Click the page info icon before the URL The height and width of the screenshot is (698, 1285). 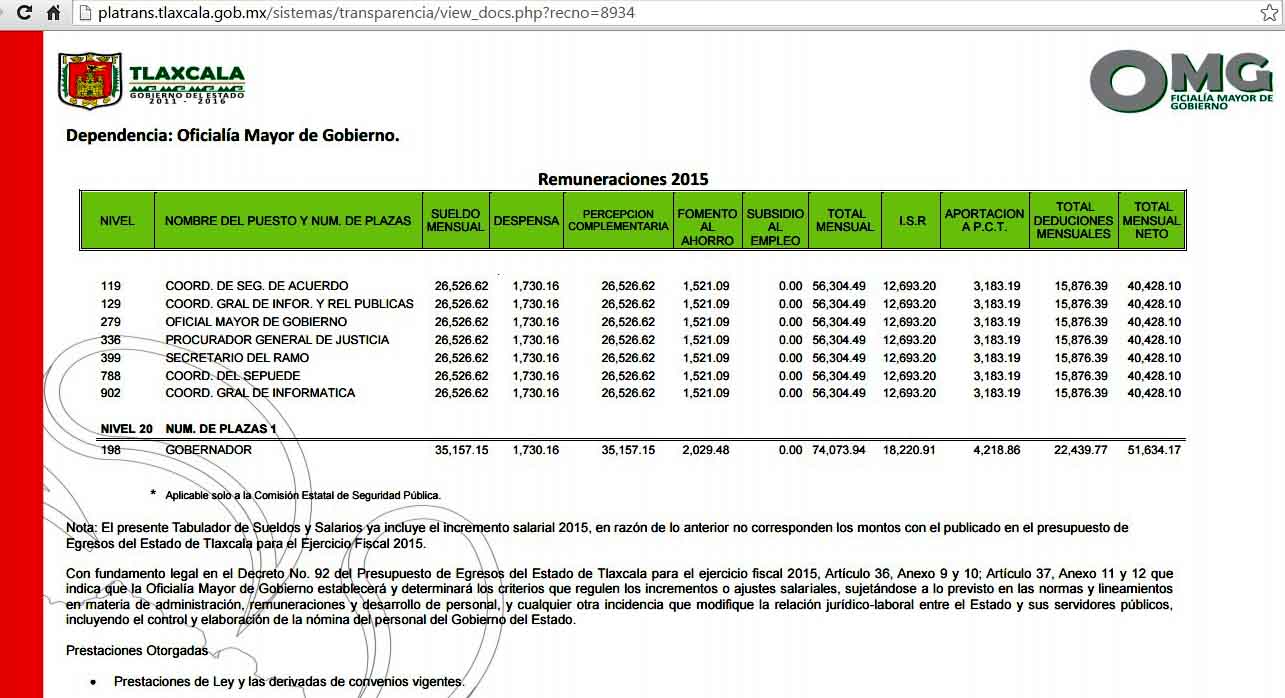click(85, 13)
